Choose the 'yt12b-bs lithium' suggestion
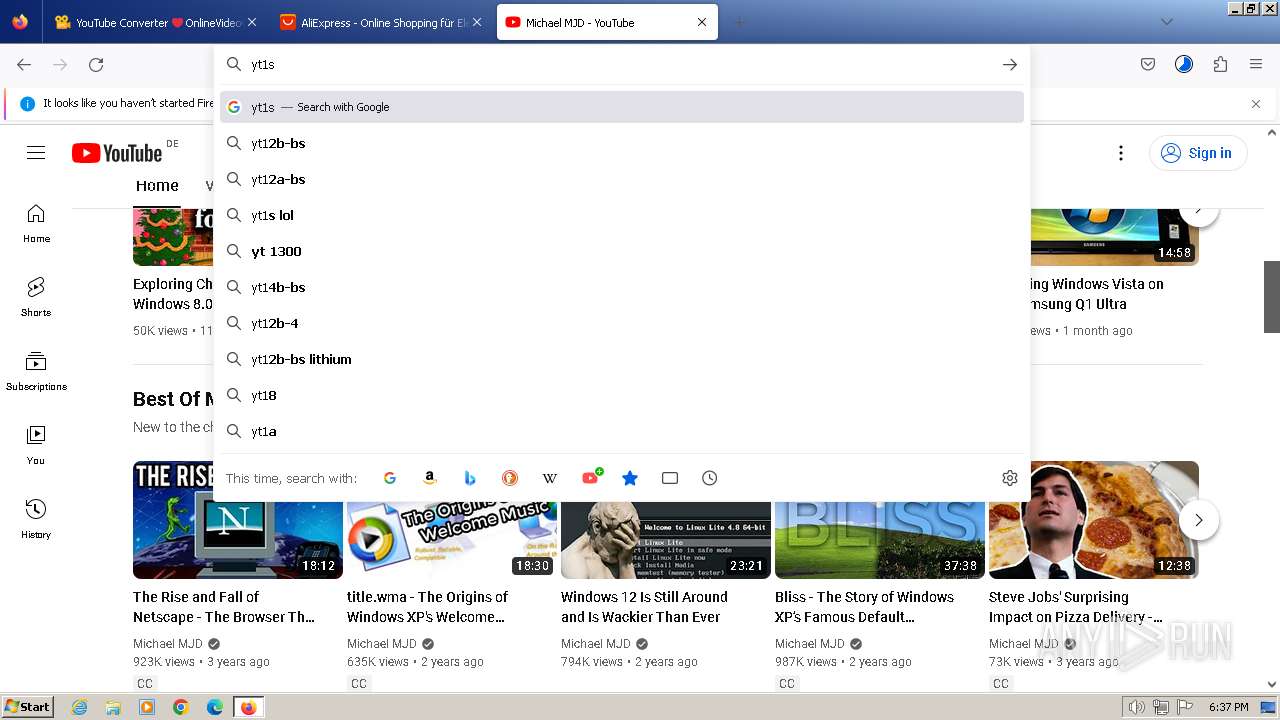 pyautogui.click(x=622, y=359)
